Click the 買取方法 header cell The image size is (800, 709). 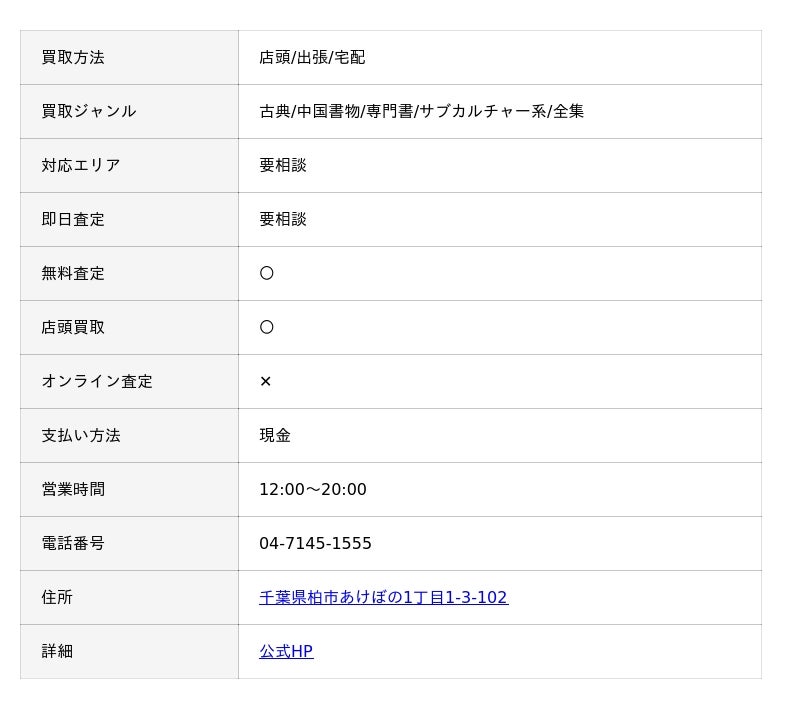coord(73,57)
